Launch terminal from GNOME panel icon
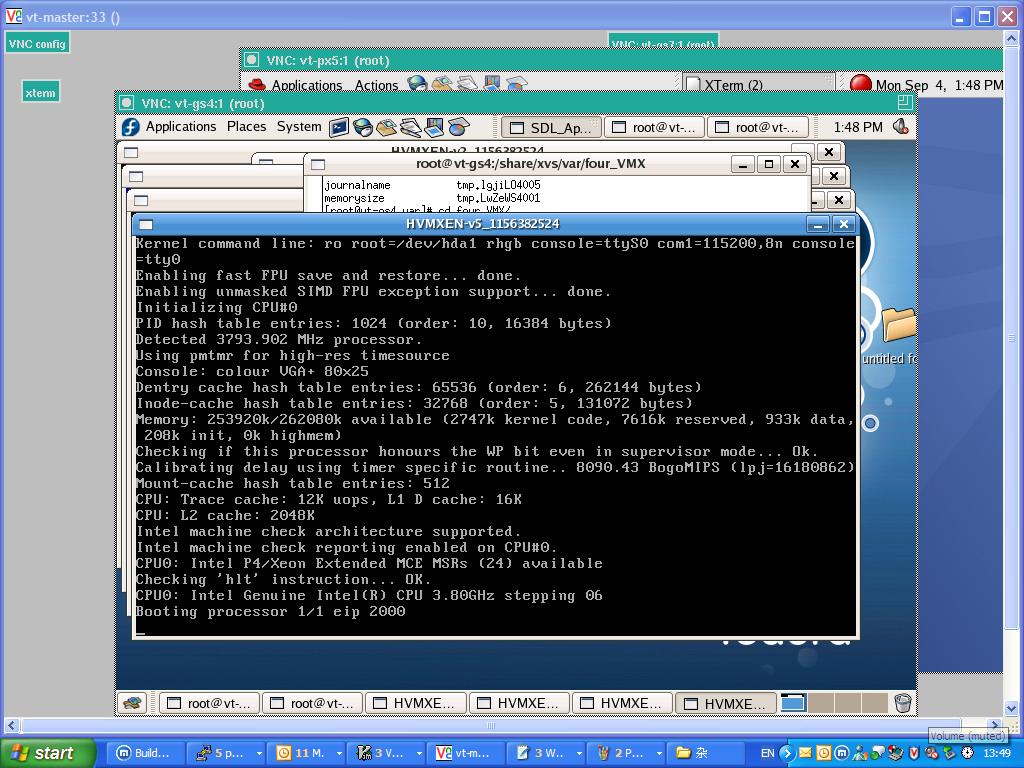The width and height of the screenshot is (1024, 768). [339, 127]
